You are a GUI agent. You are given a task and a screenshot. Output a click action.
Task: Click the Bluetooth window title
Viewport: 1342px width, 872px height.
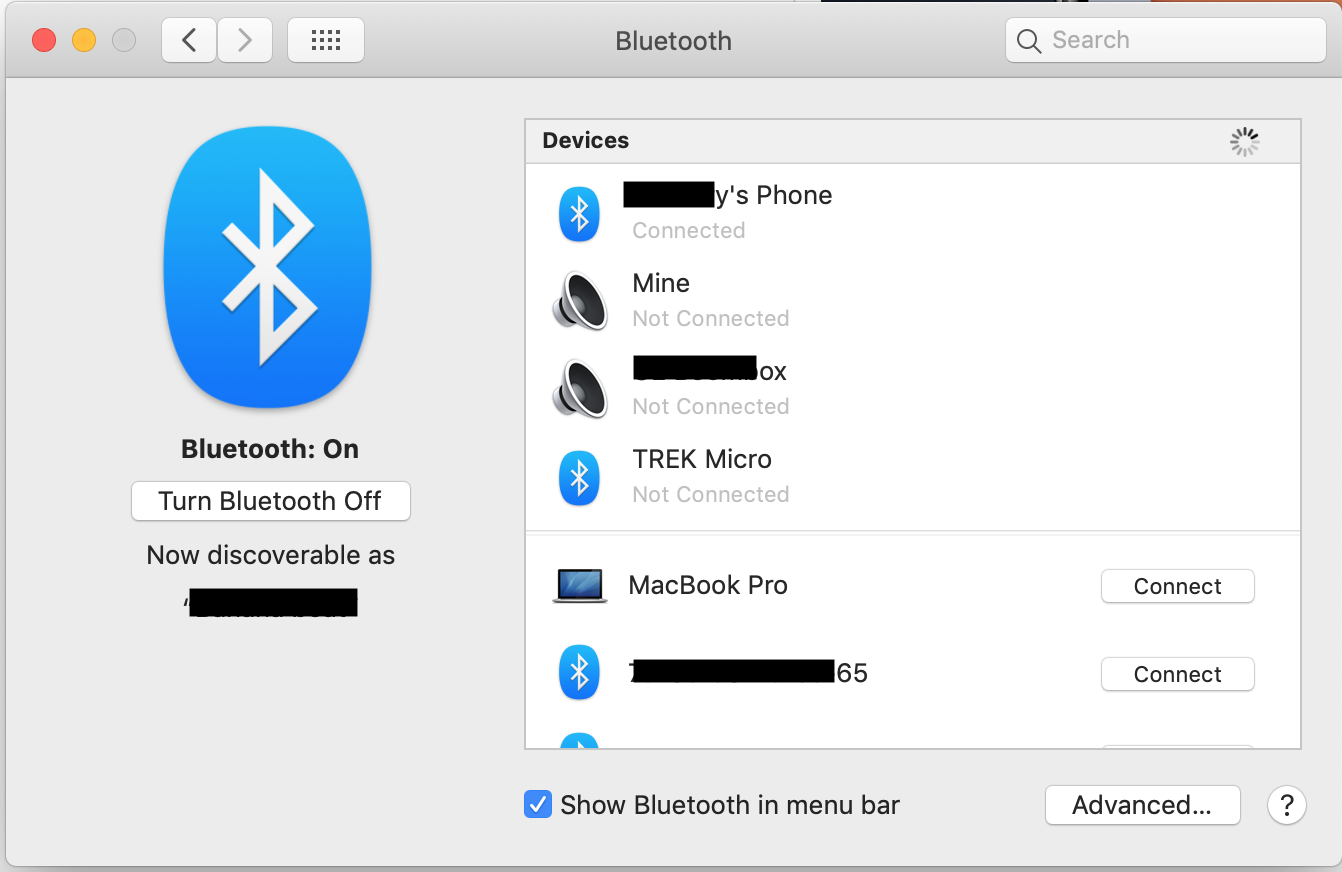pos(673,41)
